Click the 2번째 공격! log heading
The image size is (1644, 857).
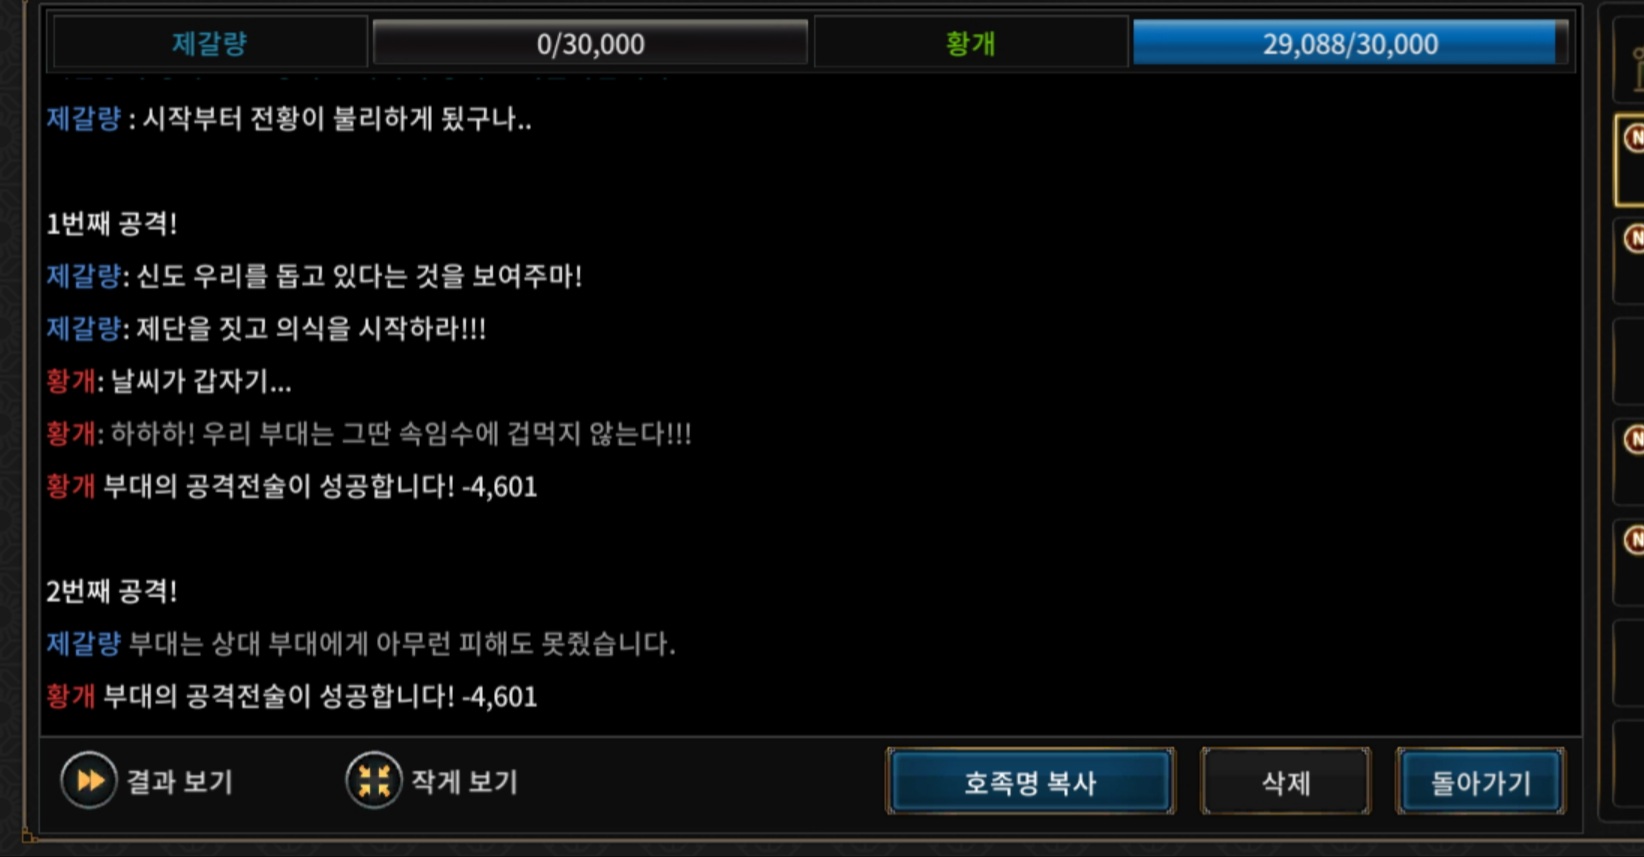[x=111, y=591]
